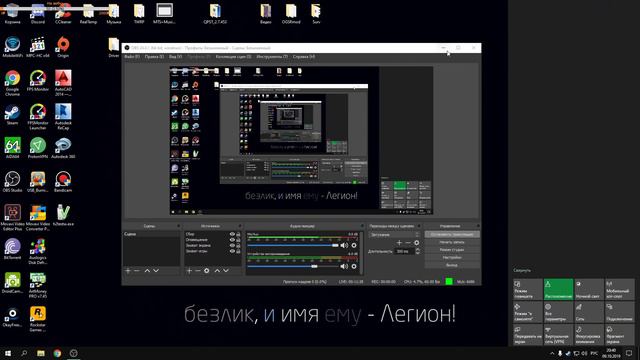Enable studio mode with Режим студии
Screen dimensions: 640x360
pyautogui.click(x=452, y=250)
